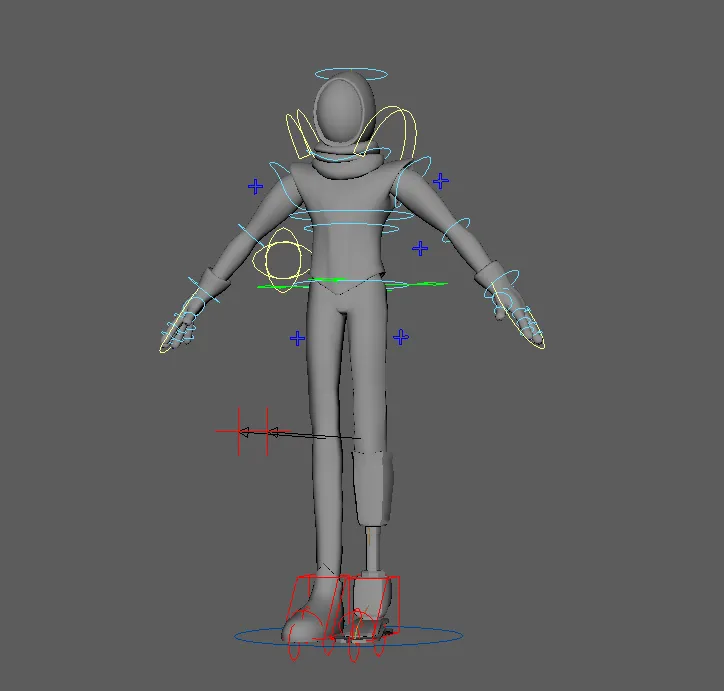
Task: Select light-blue elbow ring on screen-left arm
Action: pyautogui.click(x=251, y=235)
